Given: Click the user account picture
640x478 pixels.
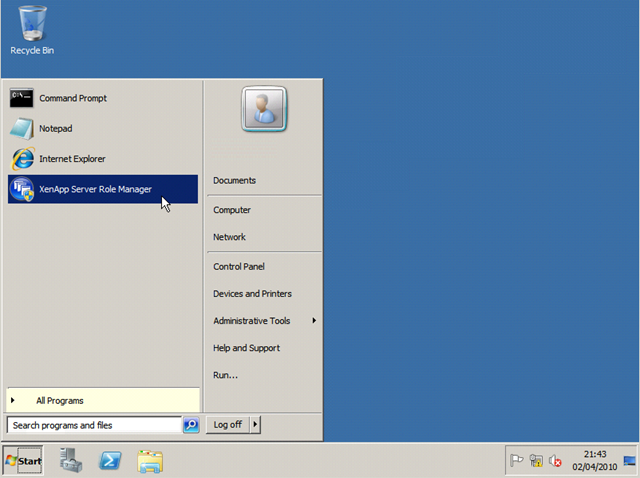Looking at the screenshot, I should tap(264, 109).
